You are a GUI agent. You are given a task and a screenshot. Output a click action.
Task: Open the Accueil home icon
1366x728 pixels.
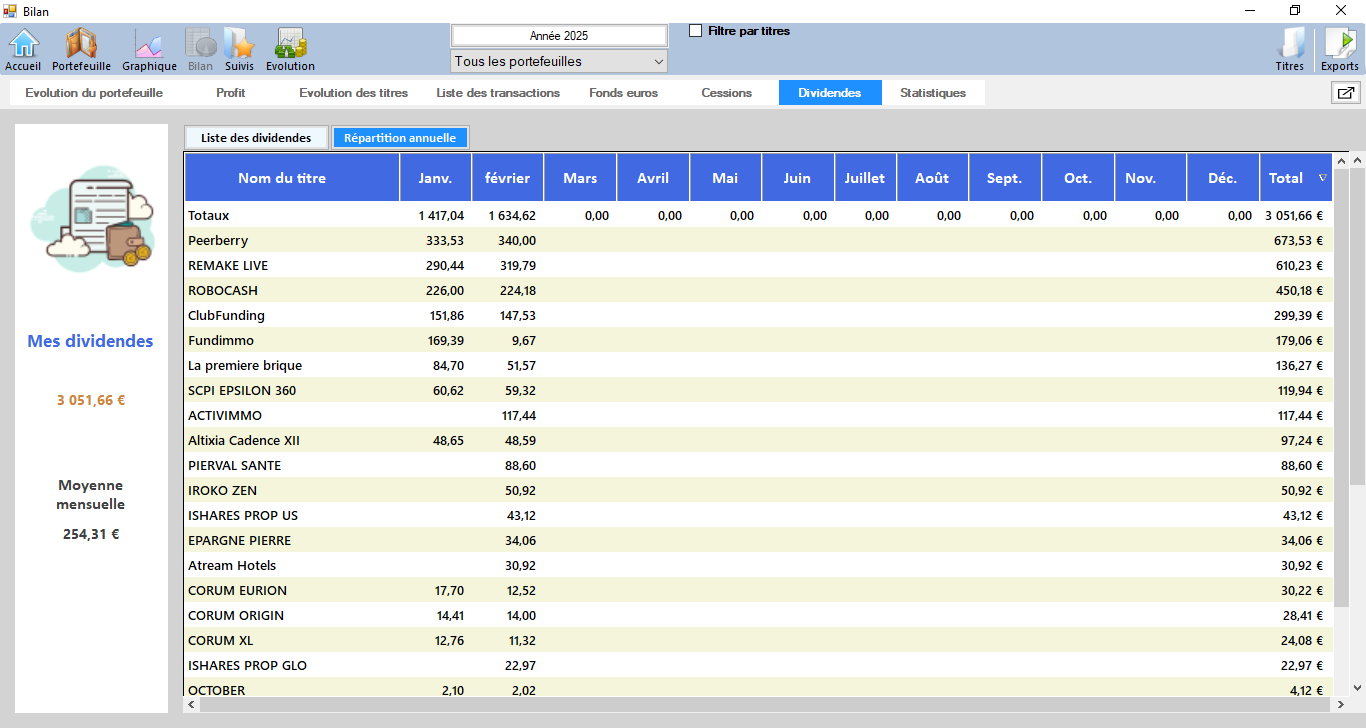pos(23,49)
